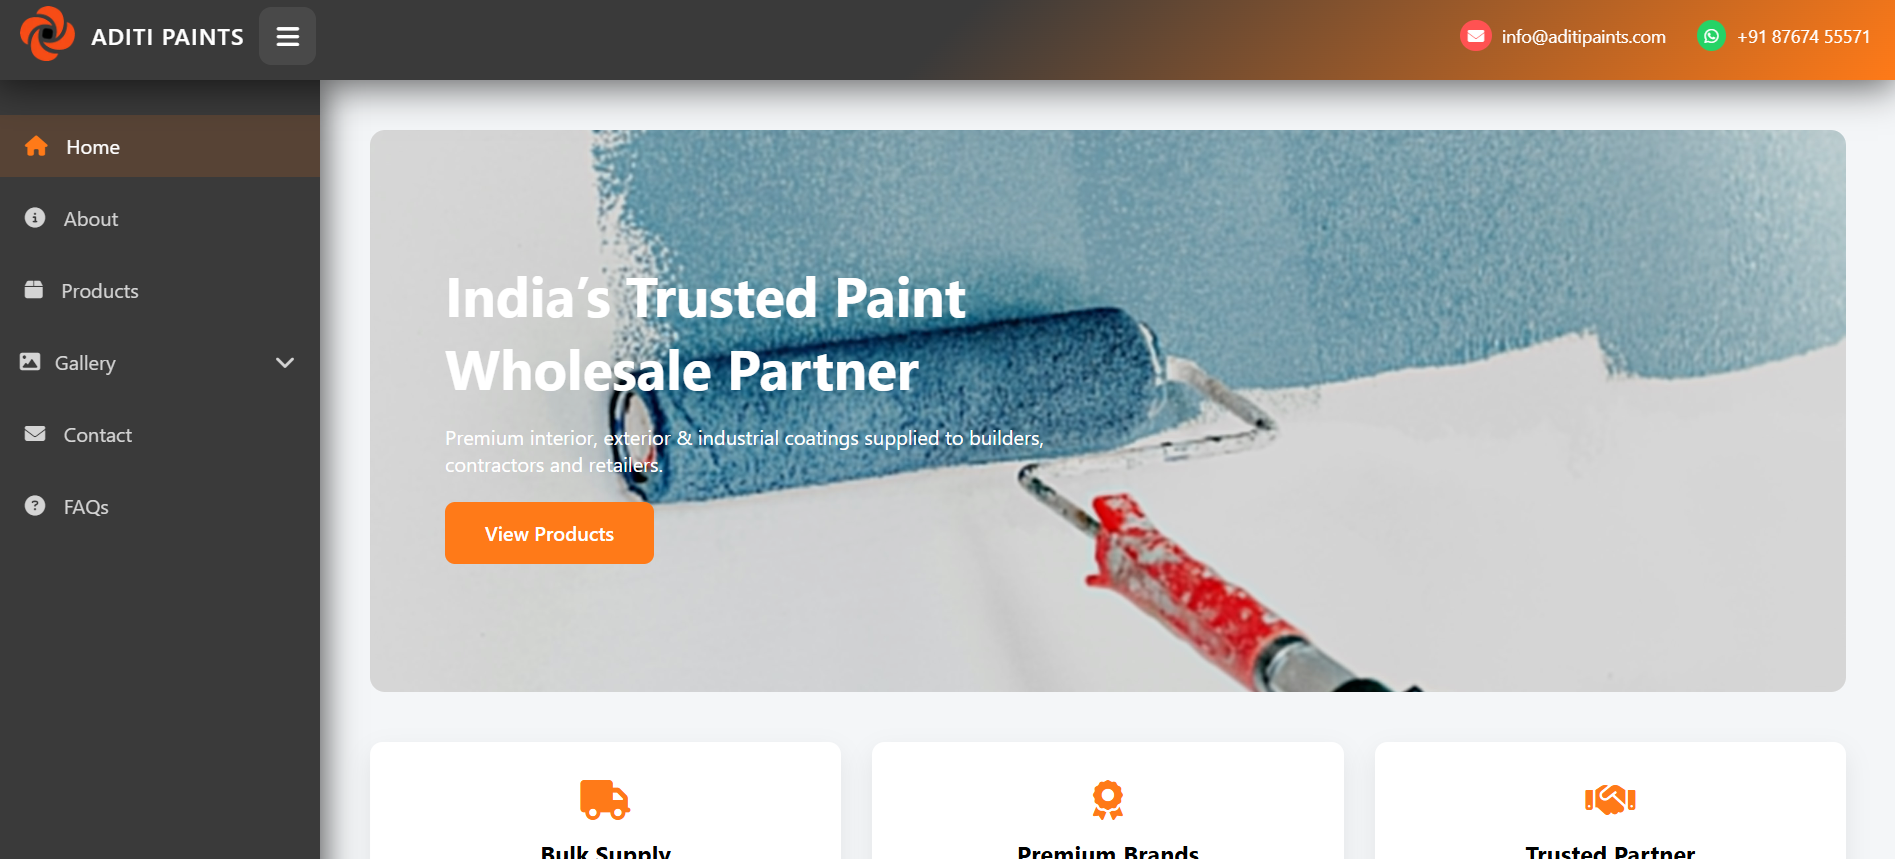Click the FAQs question mark icon
The width and height of the screenshot is (1895, 859).
click(35, 505)
